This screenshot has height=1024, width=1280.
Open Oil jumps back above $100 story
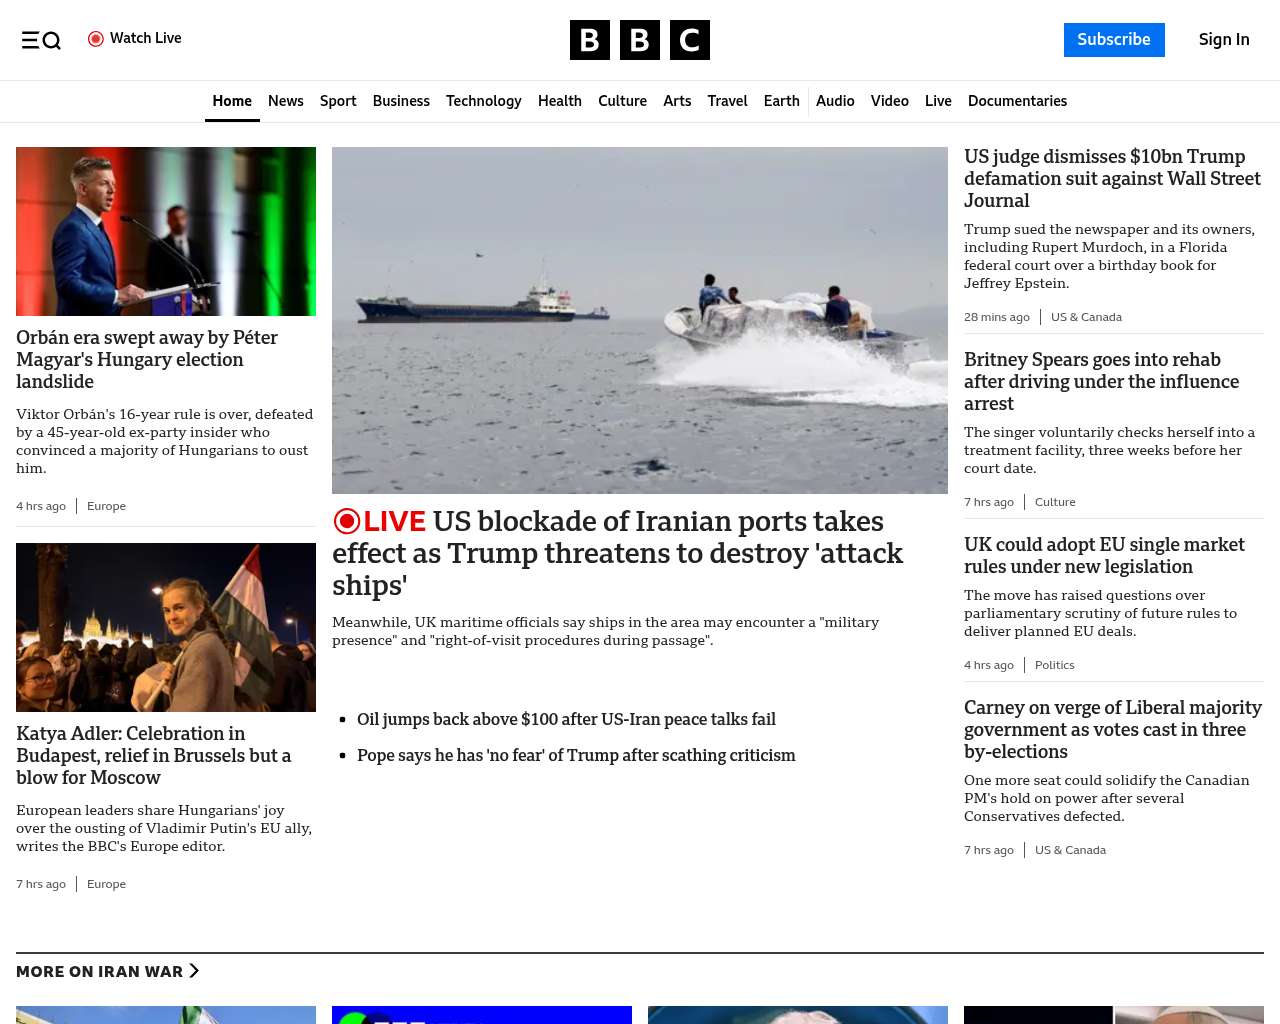(x=566, y=719)
